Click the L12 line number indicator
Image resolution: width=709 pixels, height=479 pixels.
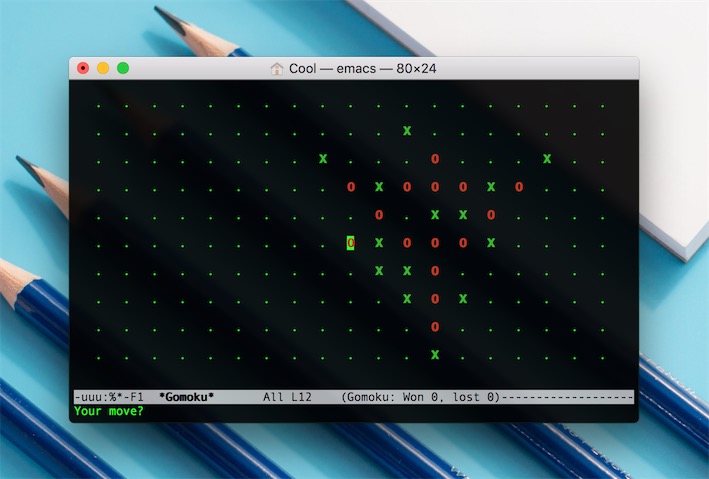[301, 397]
